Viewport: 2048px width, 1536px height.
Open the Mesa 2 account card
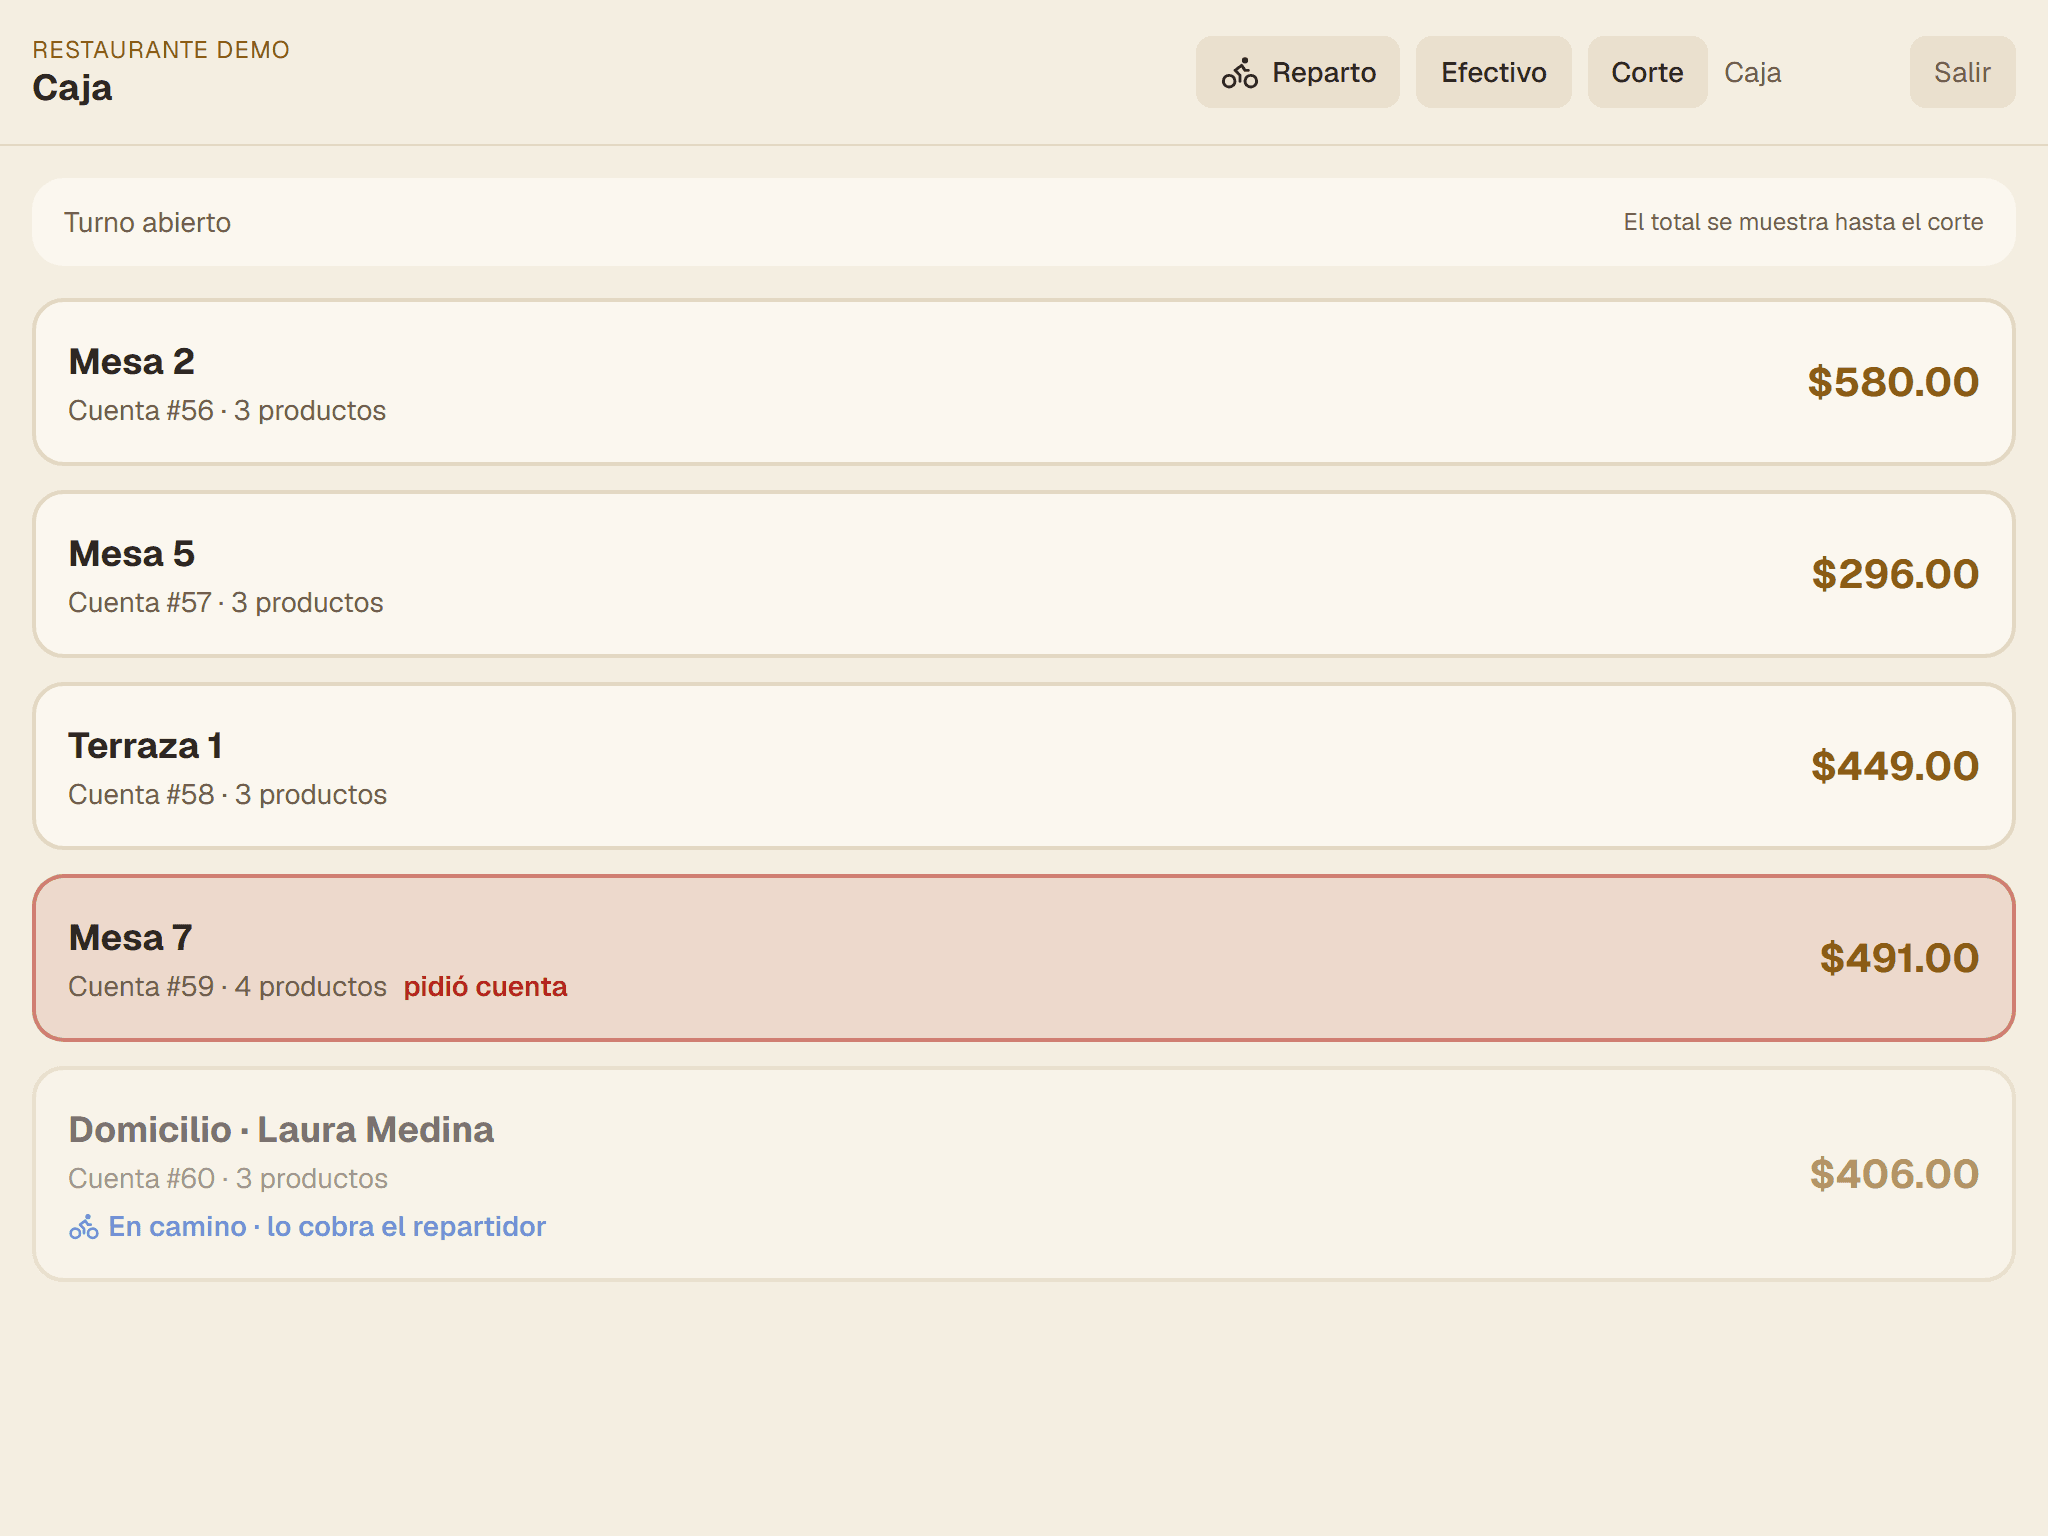click(1024, 382)
